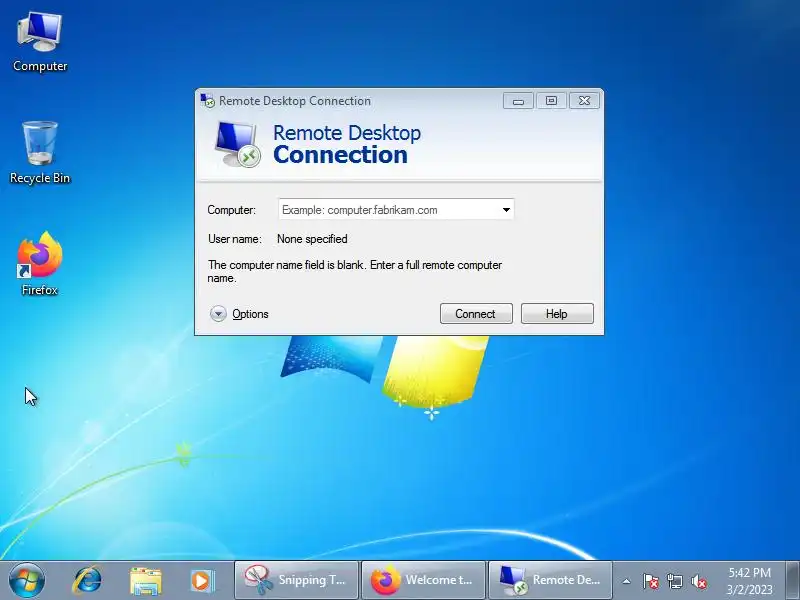The image size is (800, 600).
Task: Select the Recycle Bin desktop icon
Action: 40,153
